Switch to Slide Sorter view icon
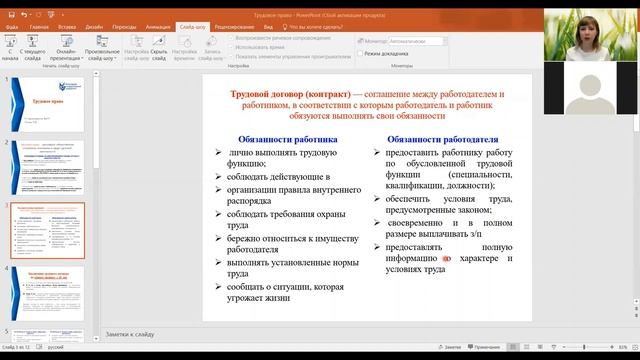 coord(527,347)
